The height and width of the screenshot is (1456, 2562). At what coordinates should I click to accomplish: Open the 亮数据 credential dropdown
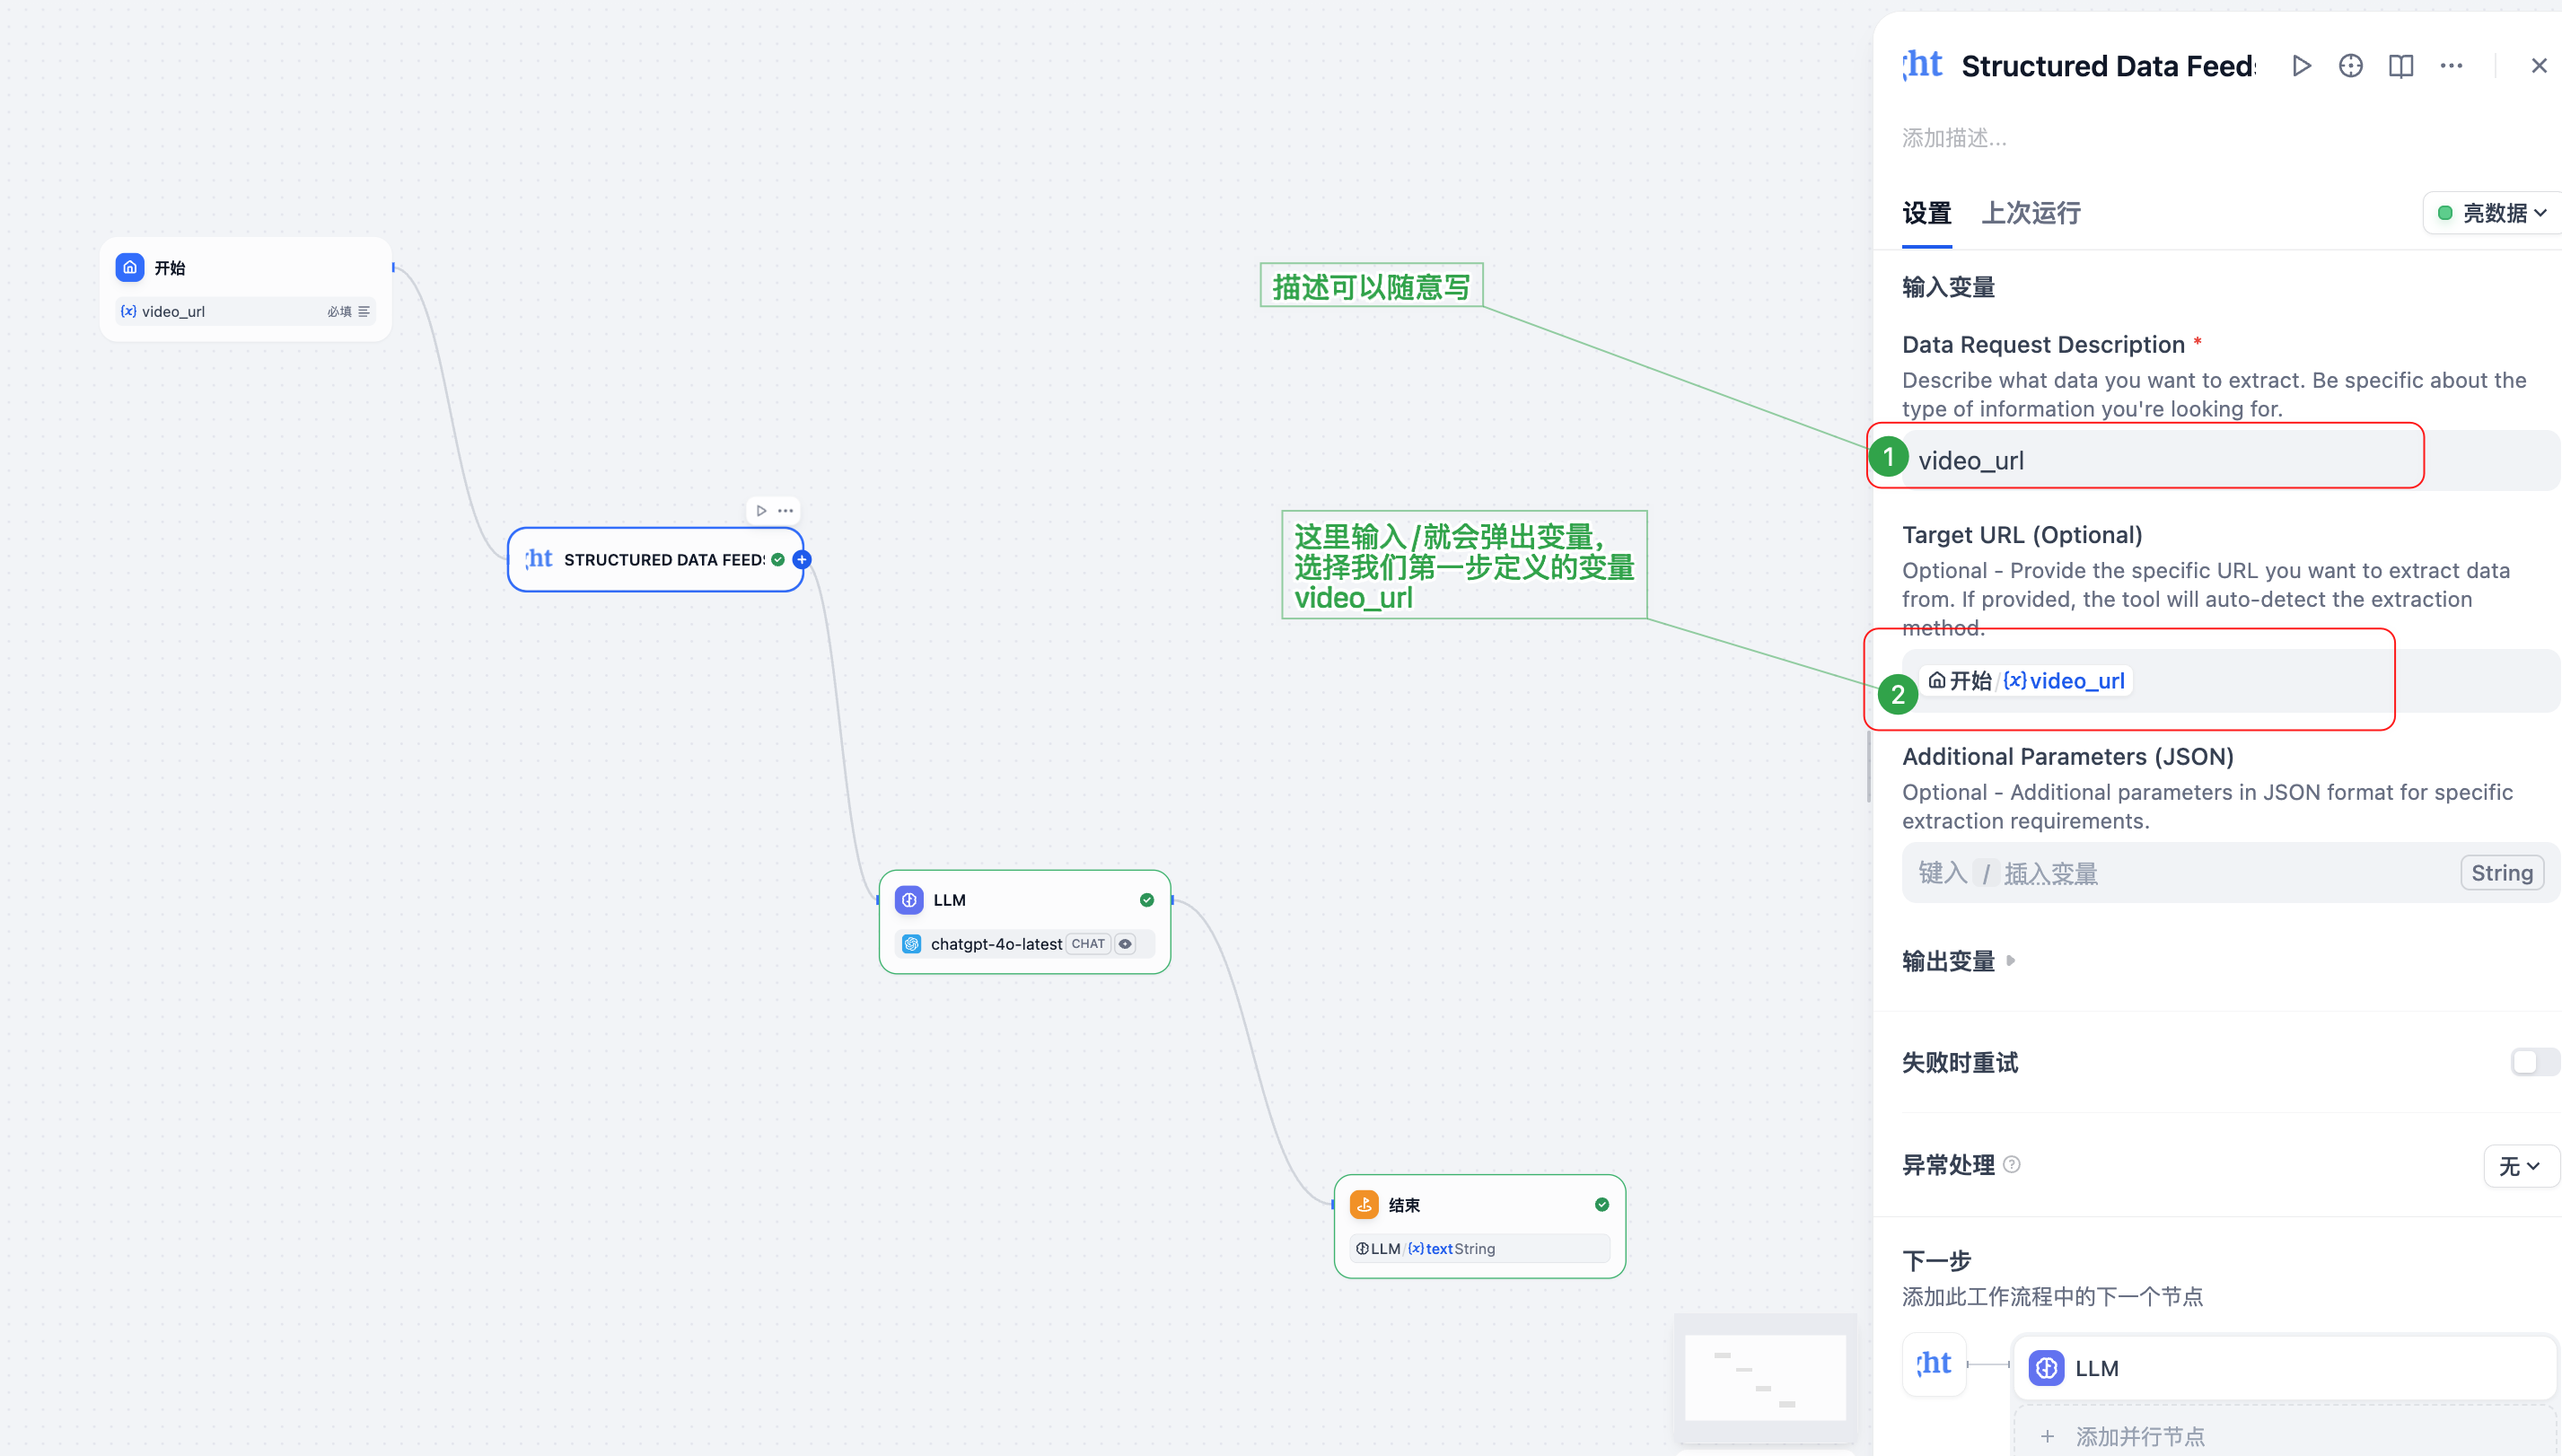click(x=2491, y=212)
